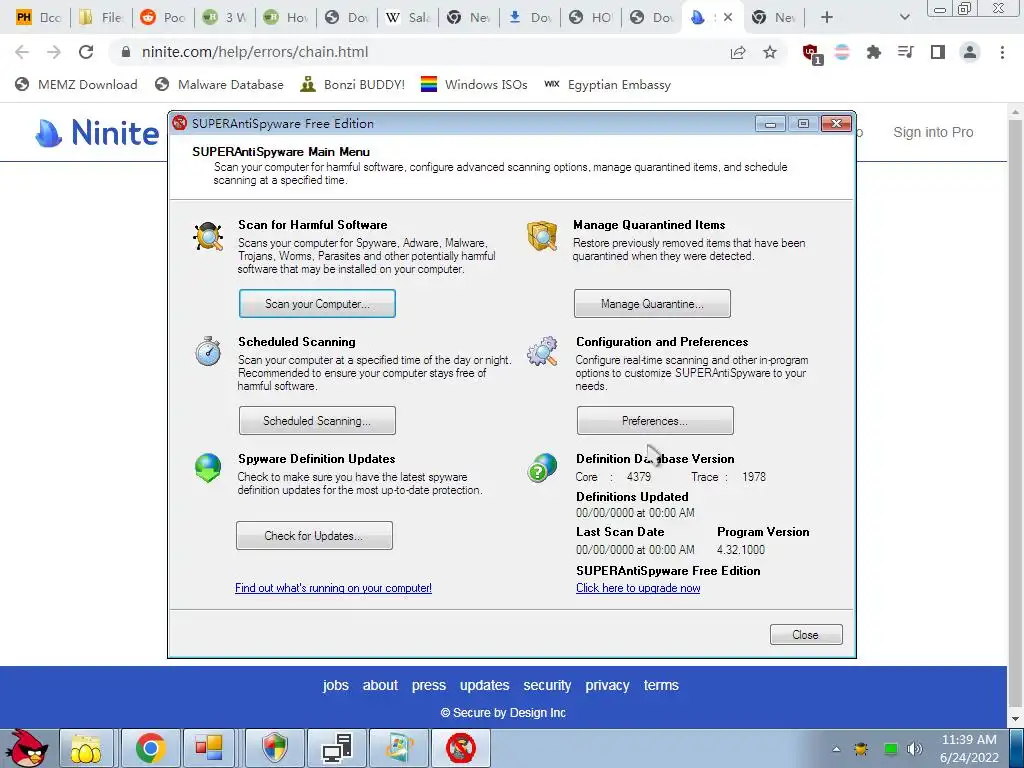Click Sign into Pro on Ninite

coord(933,132)
